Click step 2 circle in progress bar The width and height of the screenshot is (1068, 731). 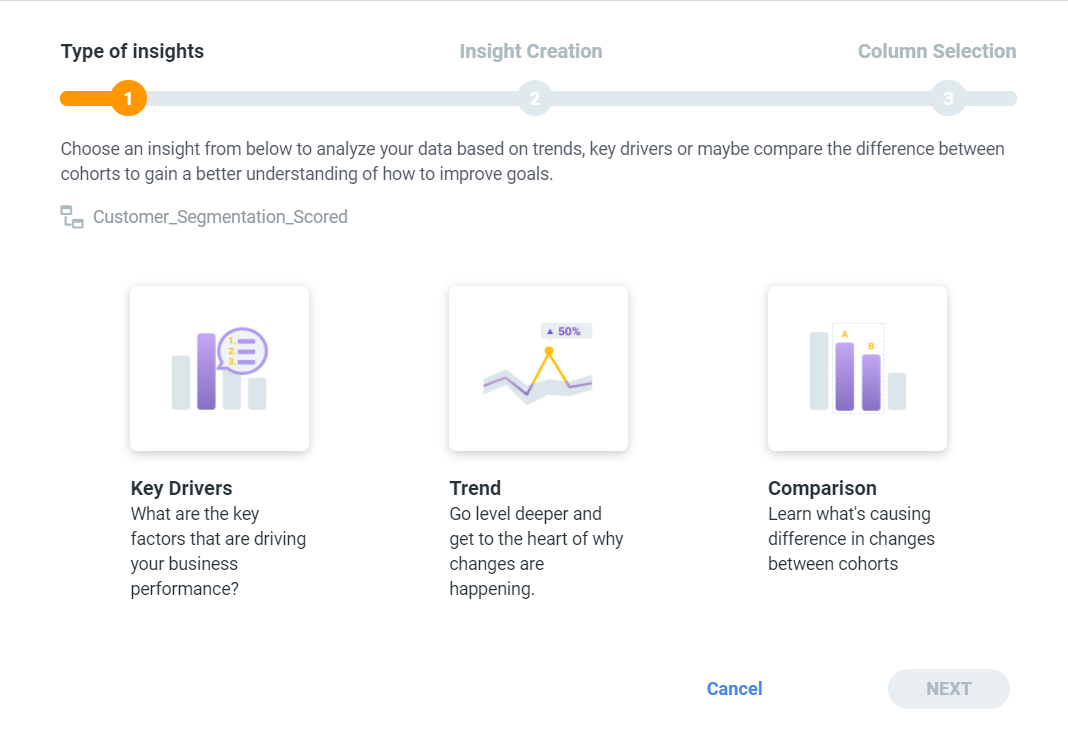pos(535,98)
